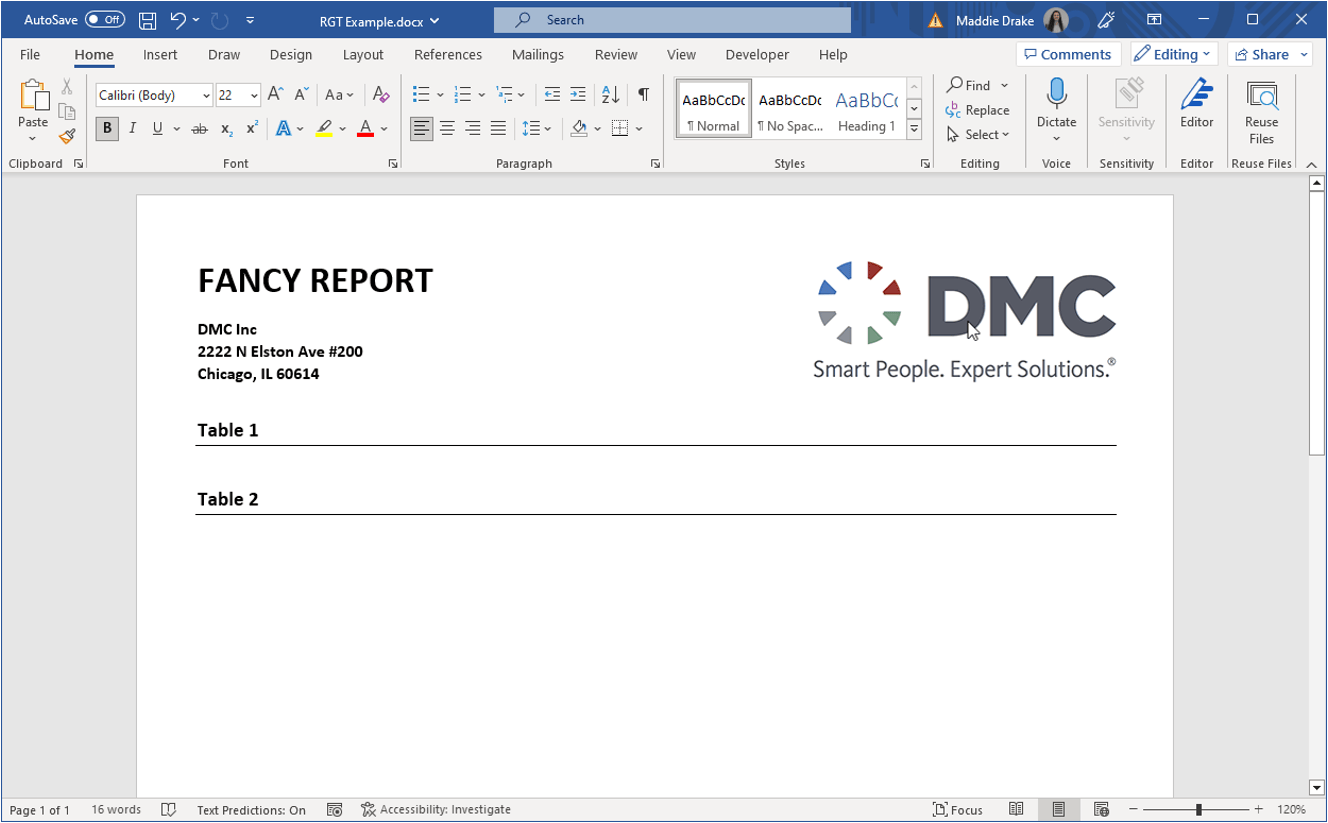
Task: Toggle Underline formatting
Action: point(157,128)
